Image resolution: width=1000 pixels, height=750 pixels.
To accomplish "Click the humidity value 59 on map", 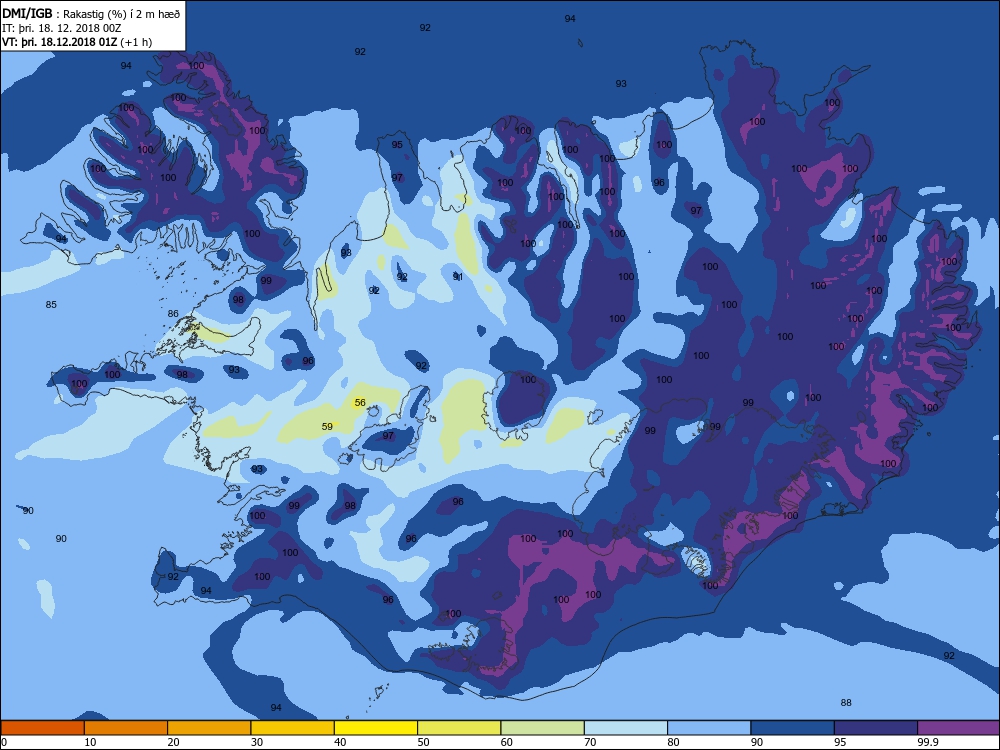I will point(327,427).
